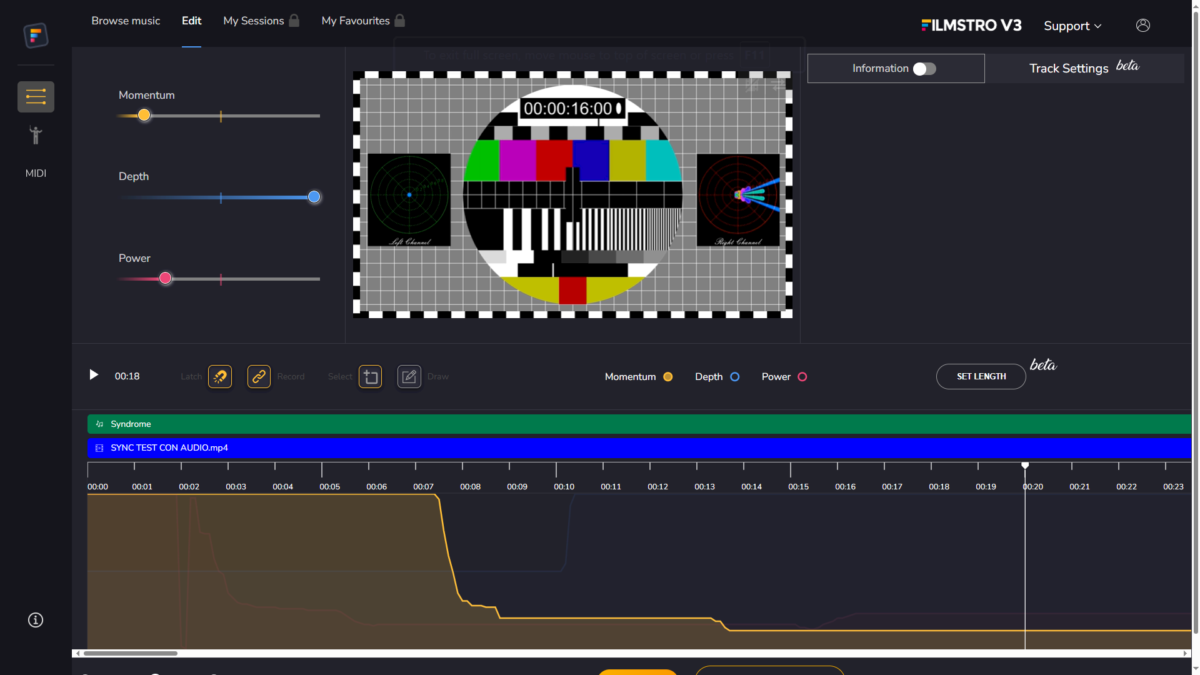Click the Momentum slider handle
This screenshot has height=675, width=1200.
144,115
